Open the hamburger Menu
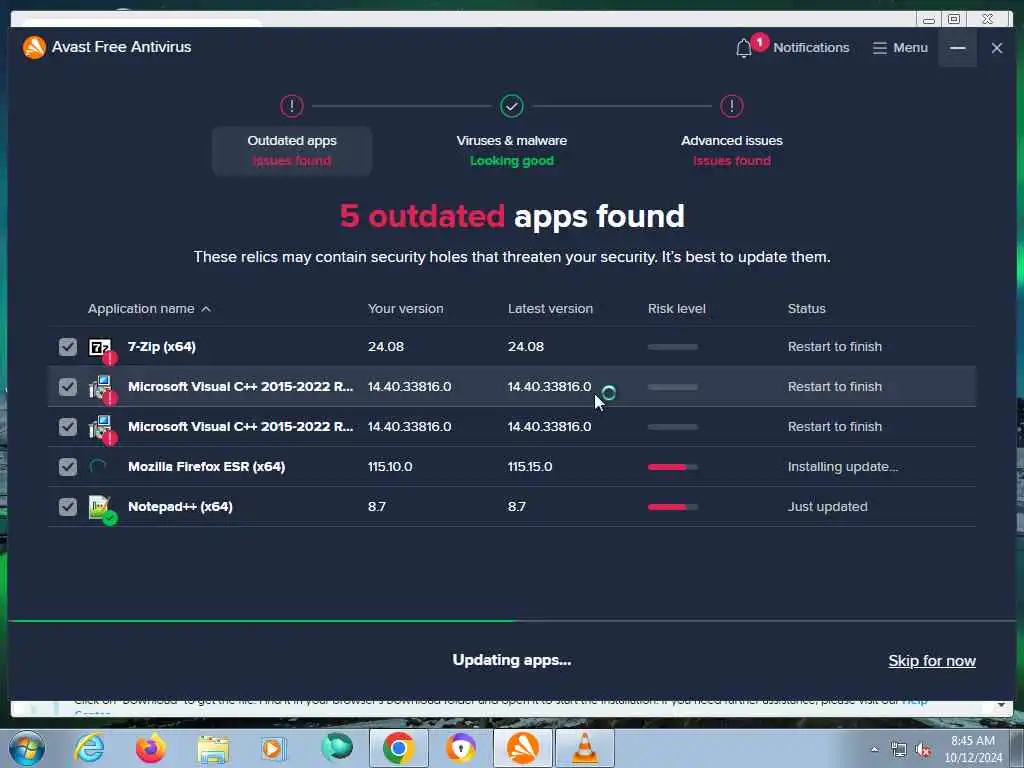The width and height of the screenshot is (1024, 768). coord(900,48)
